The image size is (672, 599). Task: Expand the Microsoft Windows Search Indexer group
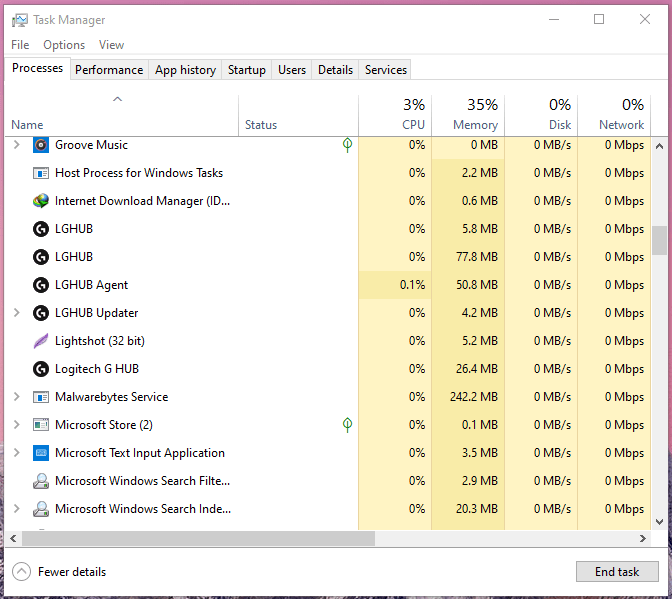[x=17, y=509]
